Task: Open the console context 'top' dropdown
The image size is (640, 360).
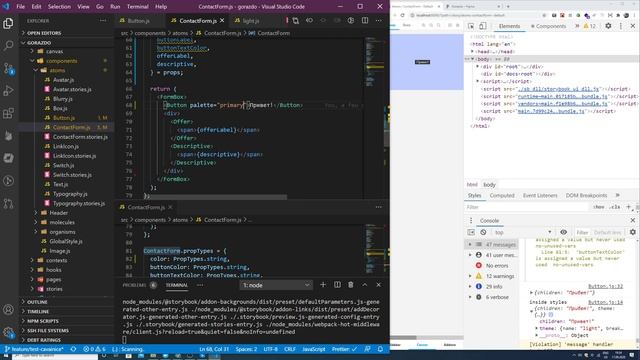Action: pos(522,232)
